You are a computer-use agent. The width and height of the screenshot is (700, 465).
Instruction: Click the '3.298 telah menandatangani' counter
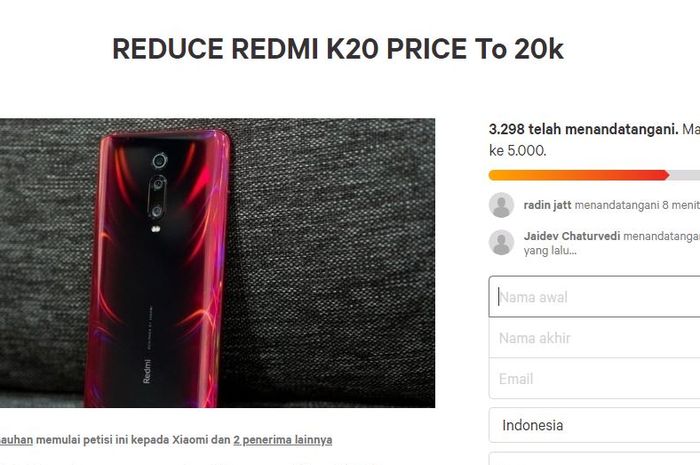tap(583, 129)
